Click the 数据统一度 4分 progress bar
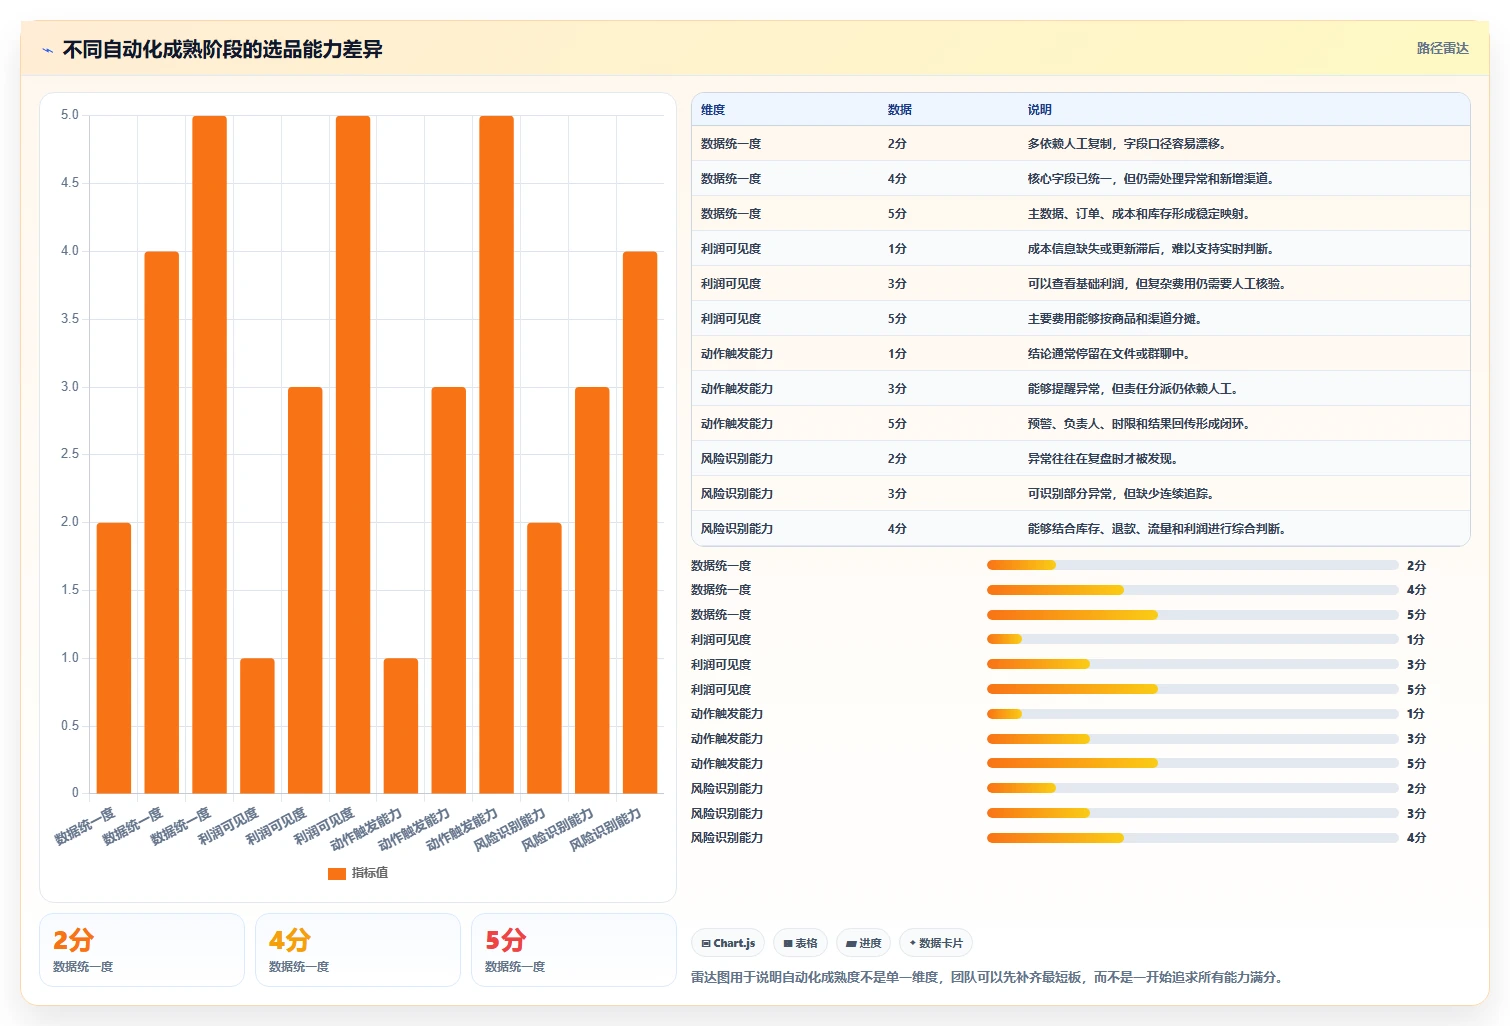The image size is (1510, 1026). point(1192,590)
